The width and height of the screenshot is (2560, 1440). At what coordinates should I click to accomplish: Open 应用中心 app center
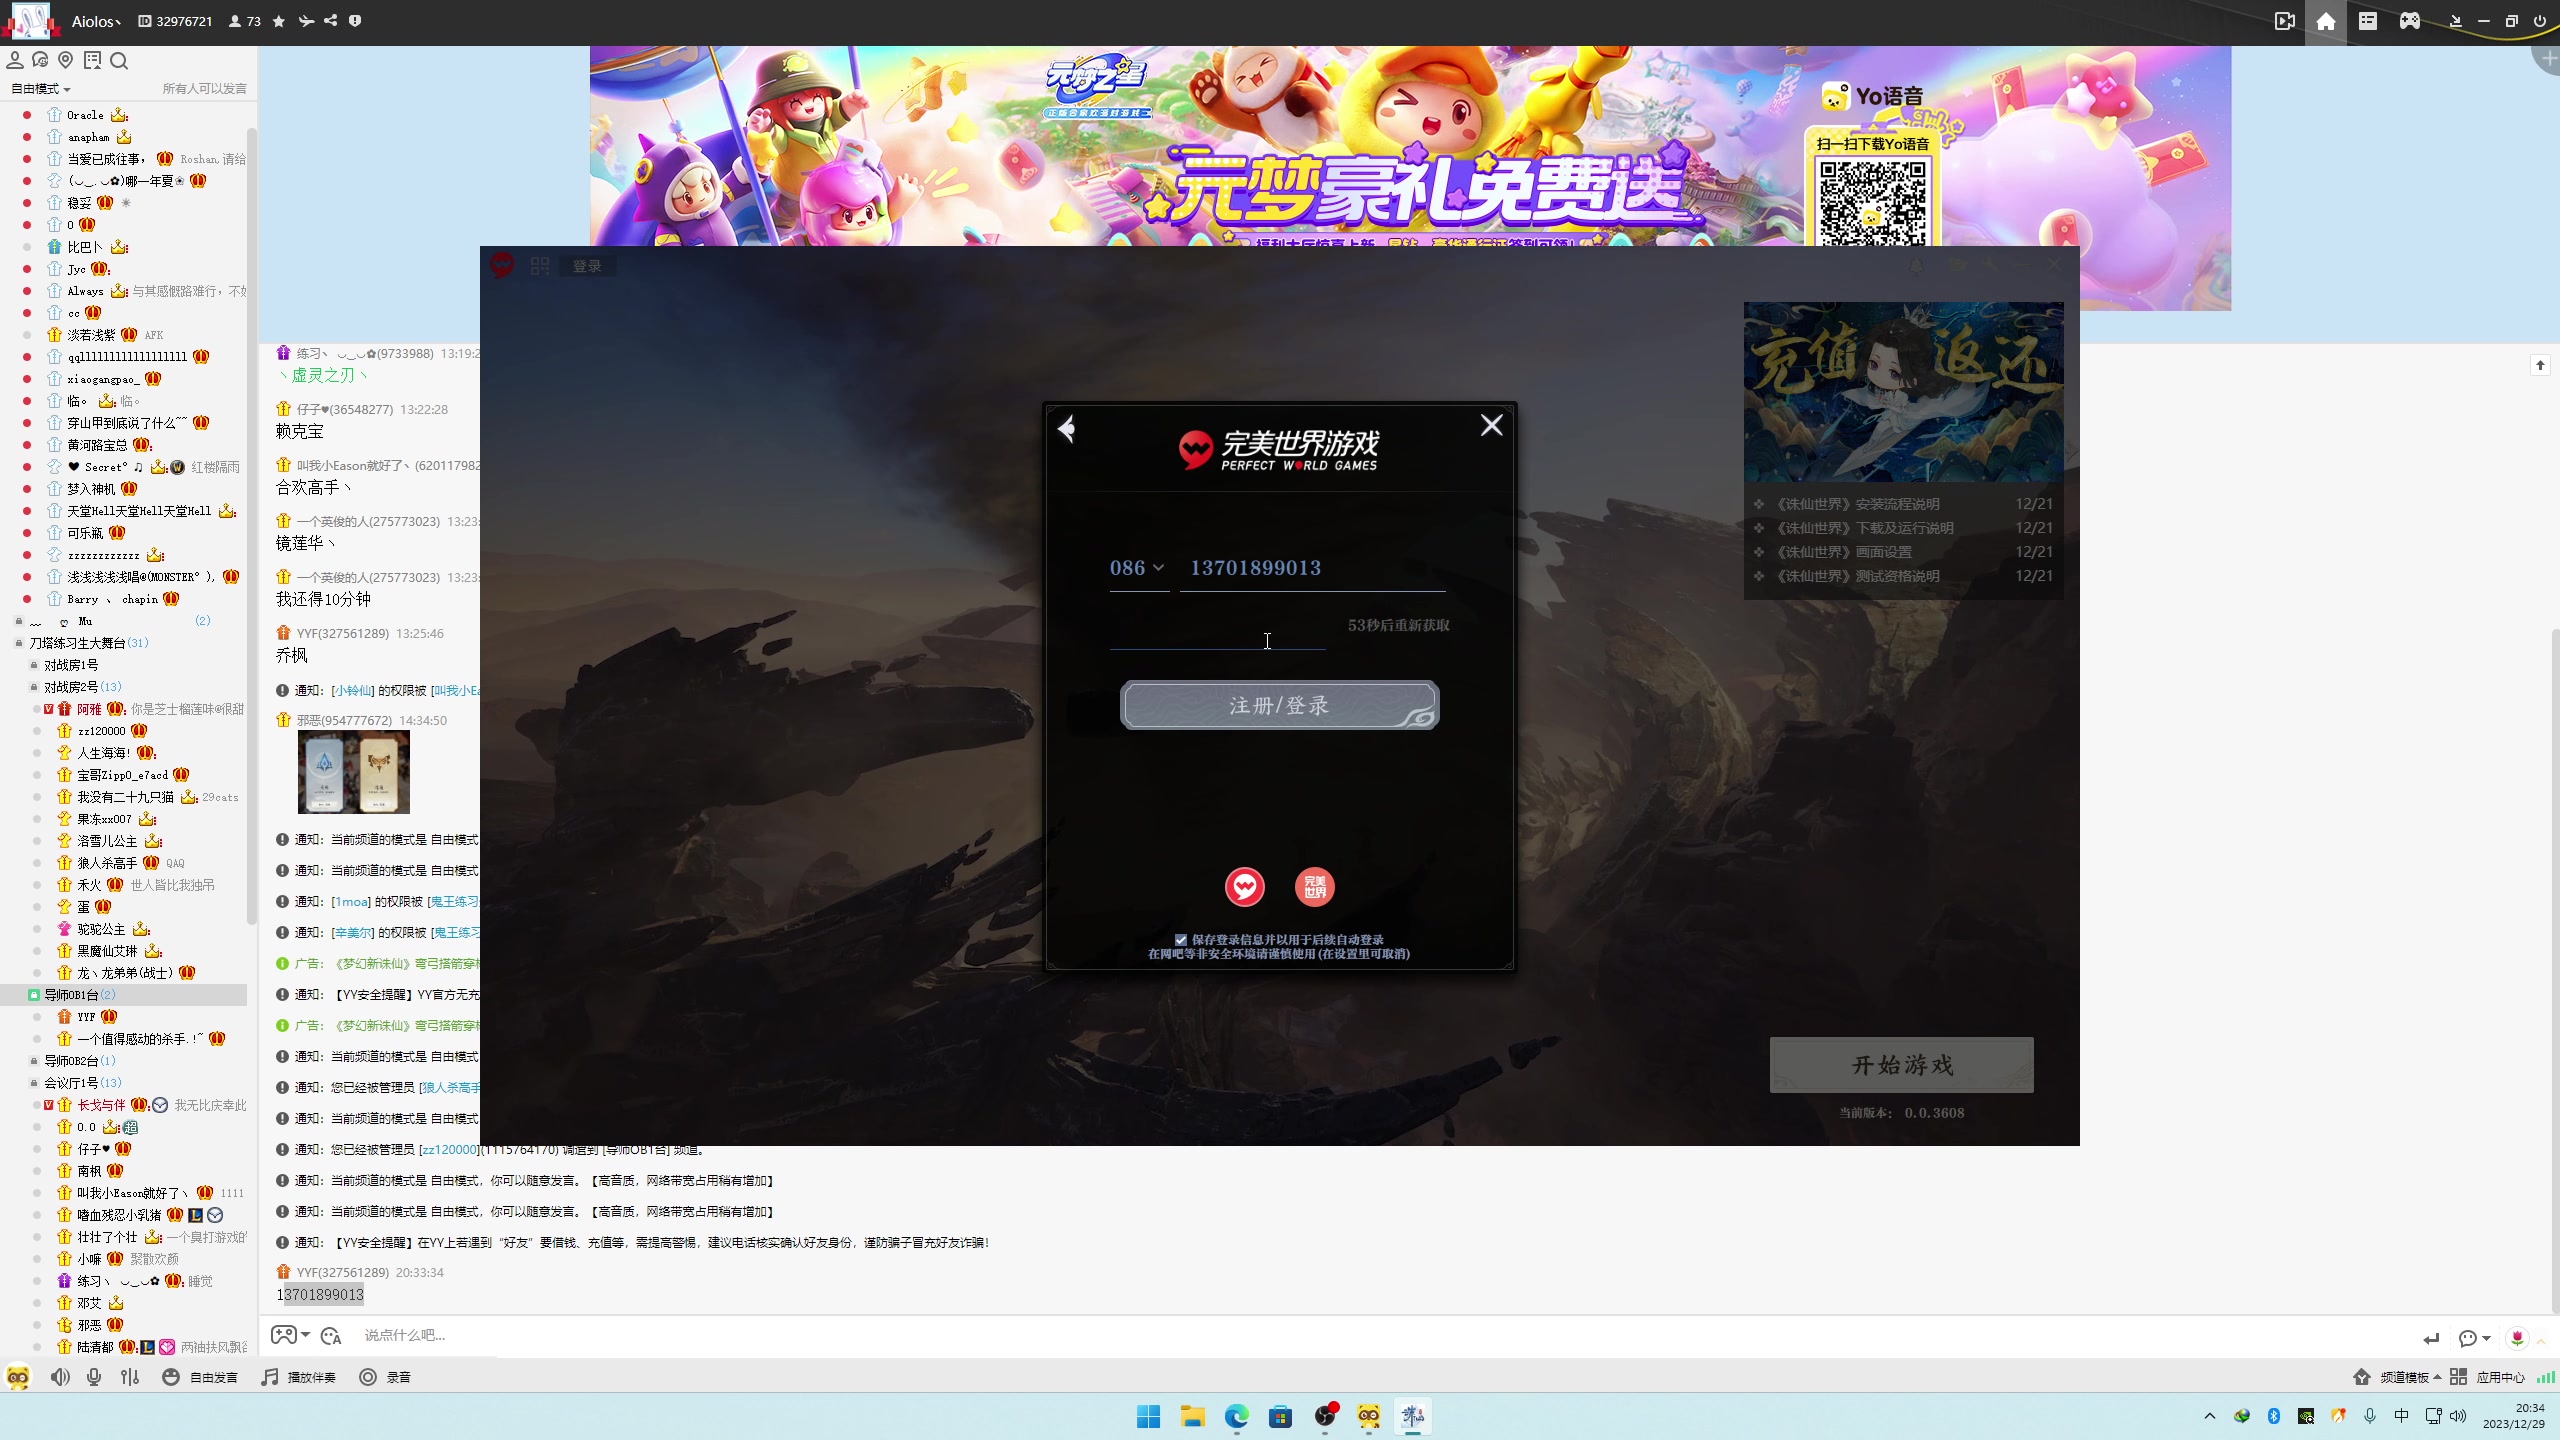point(2487,1377)
